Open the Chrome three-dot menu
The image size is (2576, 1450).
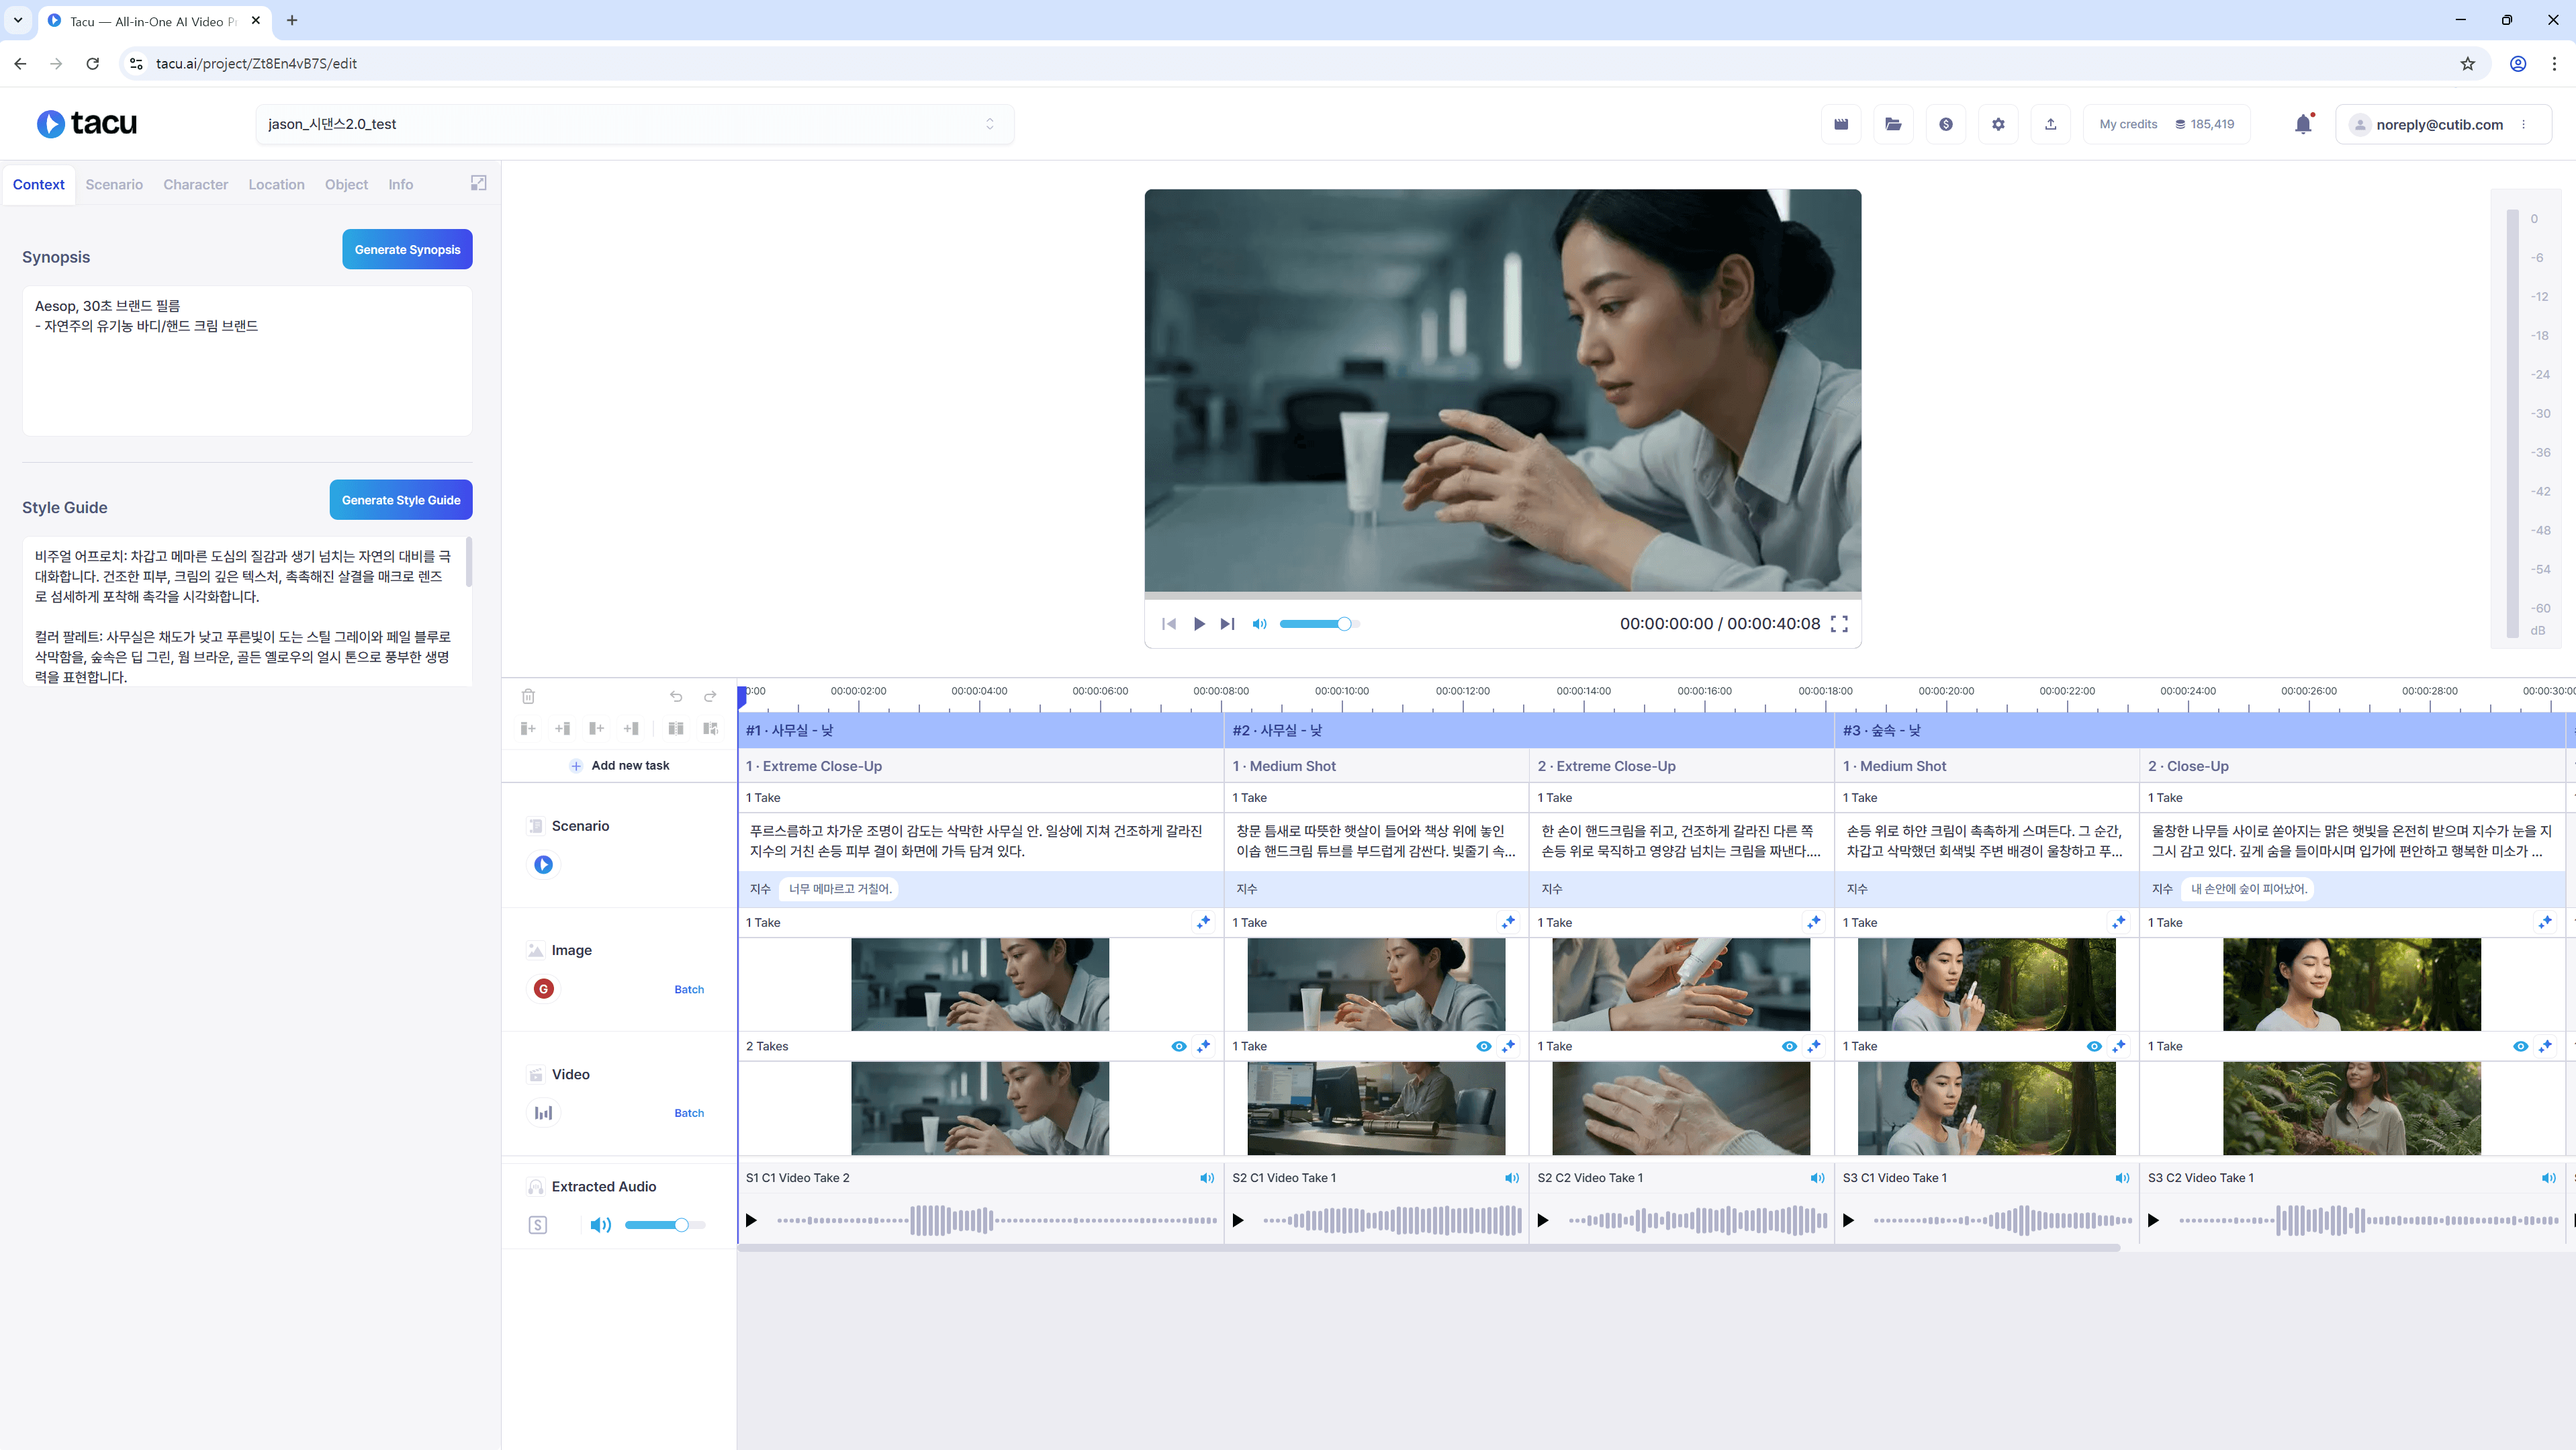(2554, 63)
